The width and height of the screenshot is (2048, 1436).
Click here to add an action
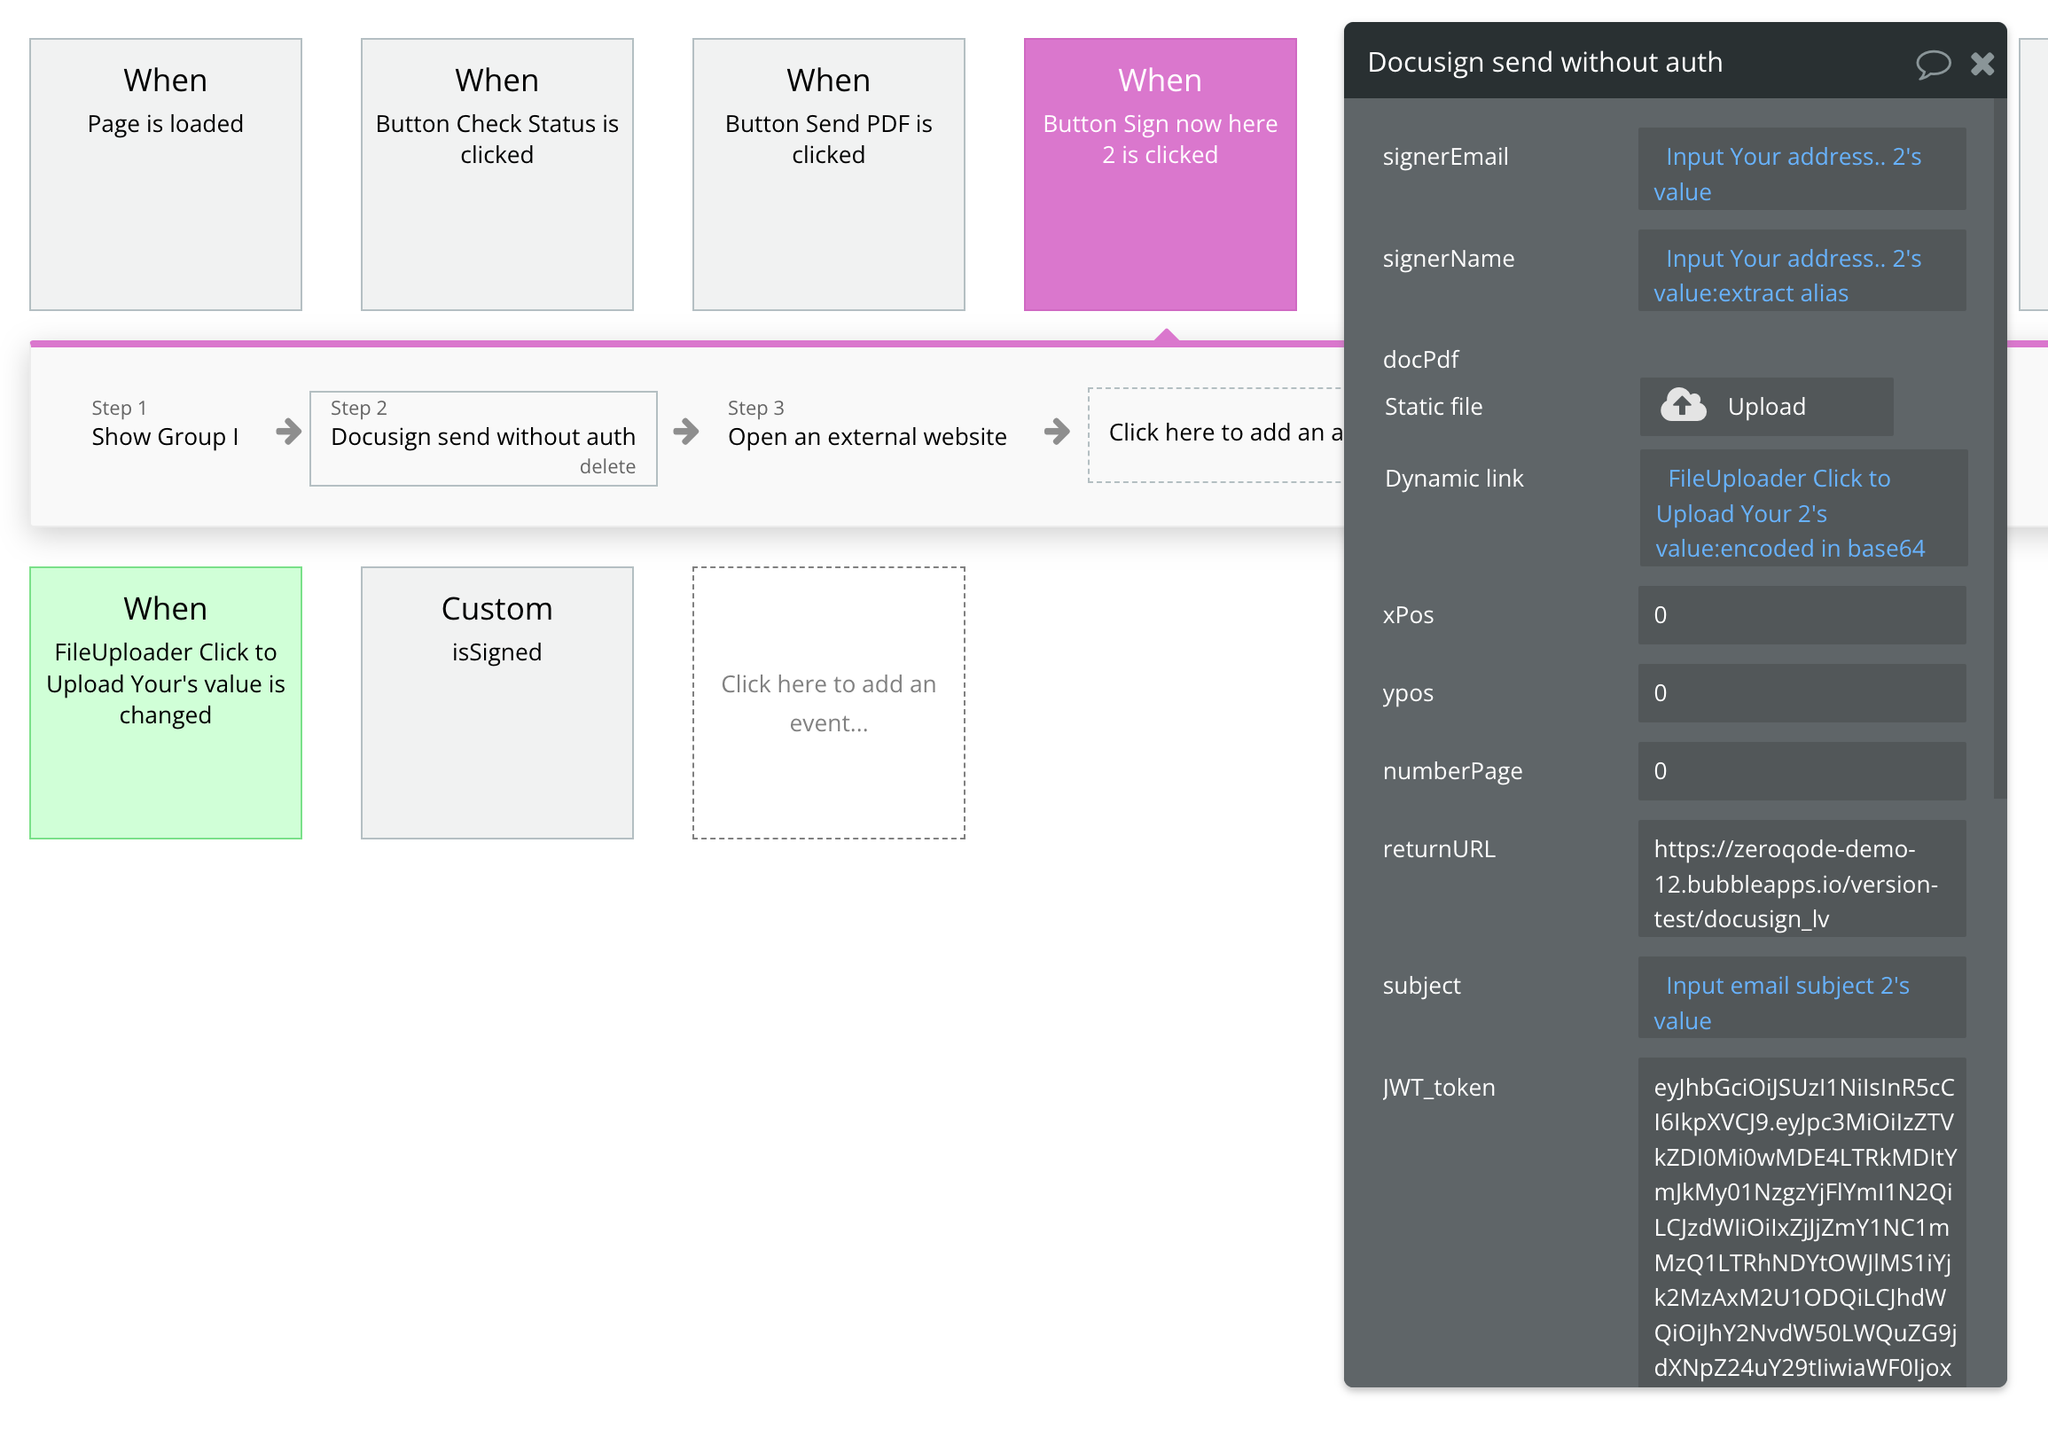[x=1216, y=435]
